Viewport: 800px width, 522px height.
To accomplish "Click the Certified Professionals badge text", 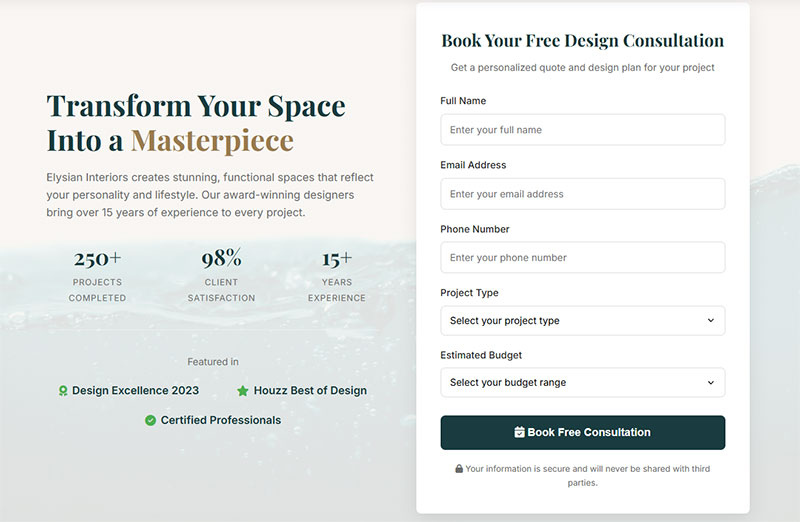I will (x=220, y=421).
